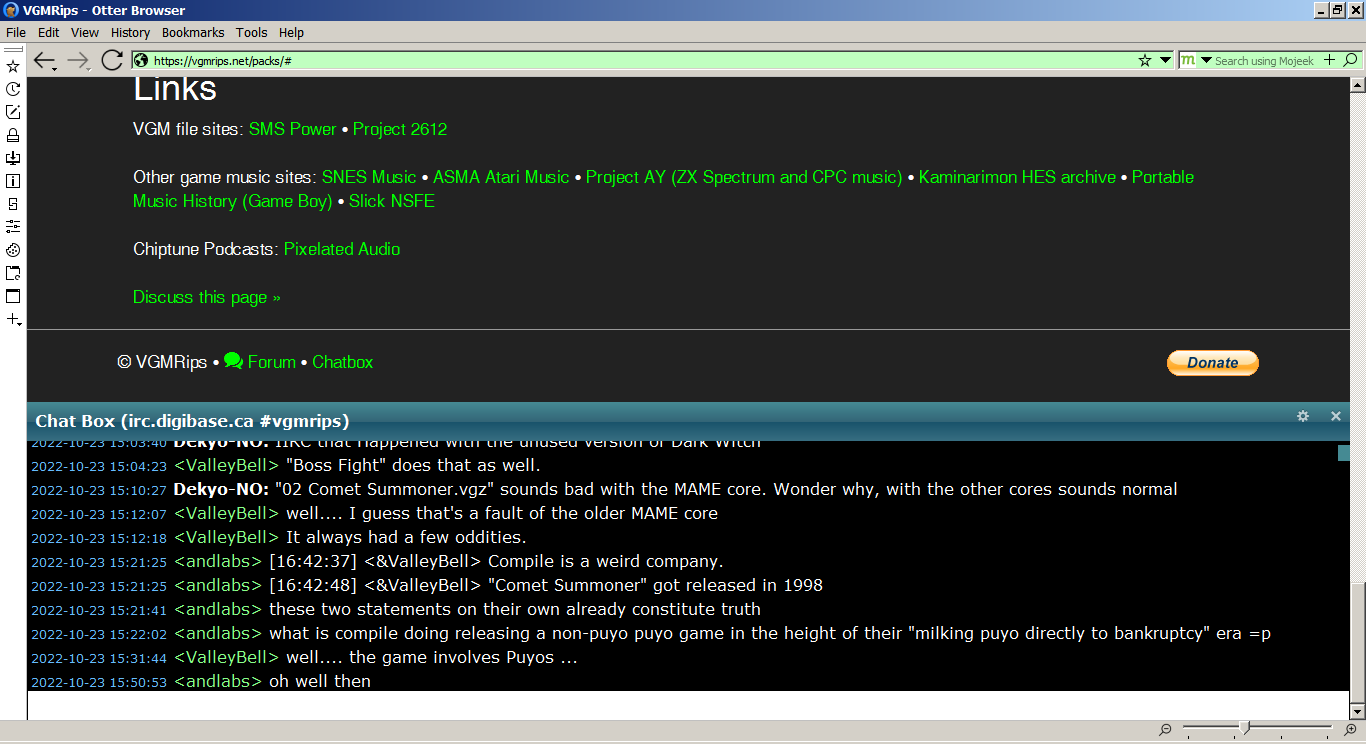Toggle bookmark star in address bar
1366x744 pixels.
click(1145, 61)
